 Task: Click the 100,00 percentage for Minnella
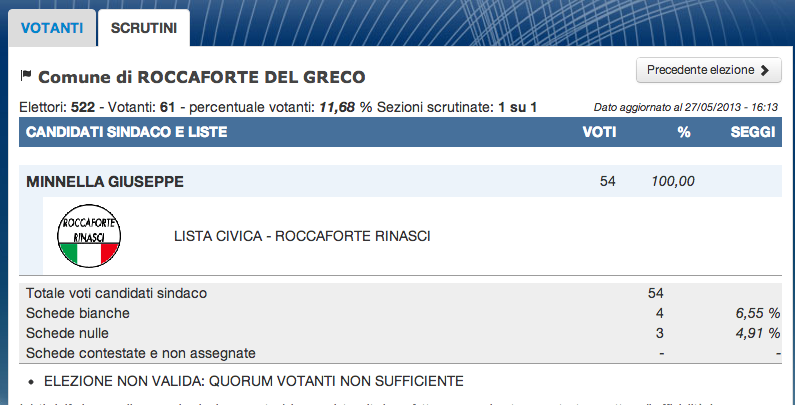(x=673, y=181)
